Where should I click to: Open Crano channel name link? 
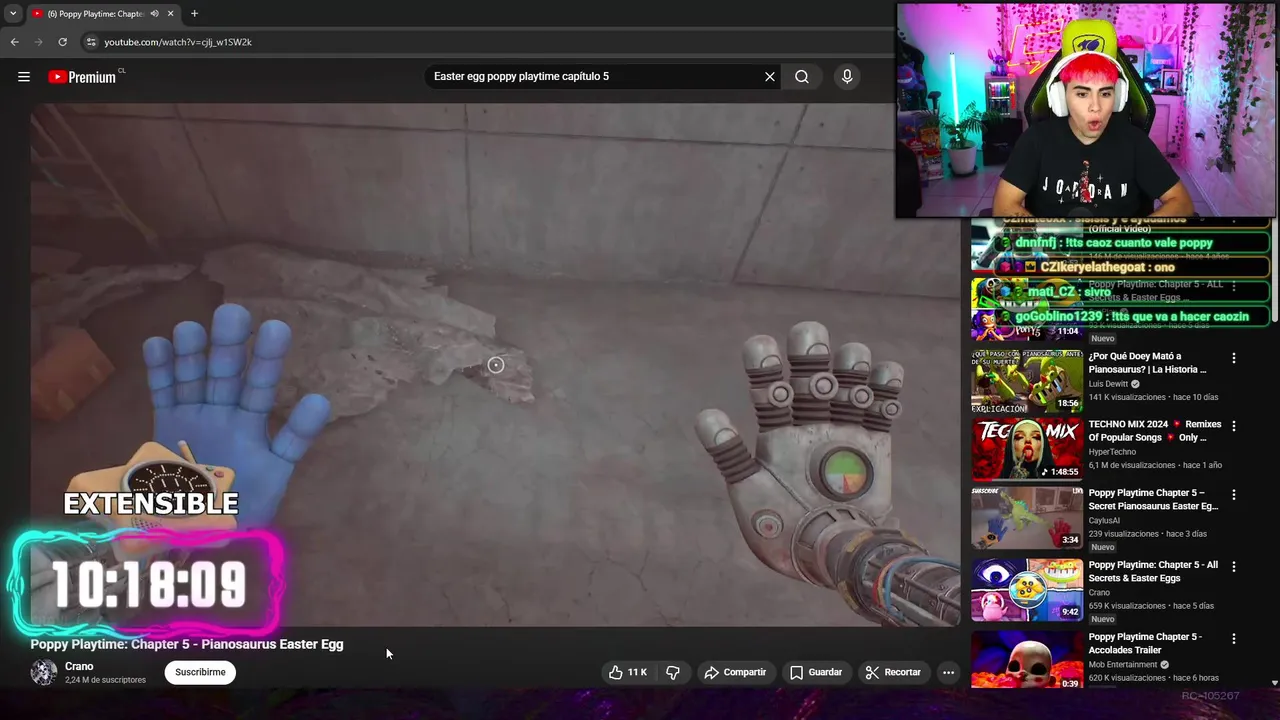pos(79,667)
